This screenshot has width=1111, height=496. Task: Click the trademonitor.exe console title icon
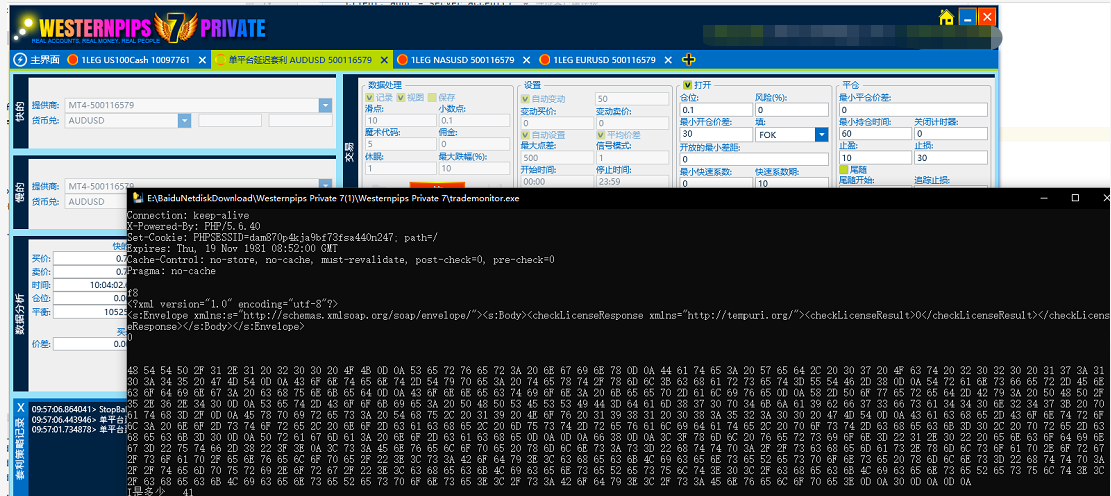click(137, 198)
